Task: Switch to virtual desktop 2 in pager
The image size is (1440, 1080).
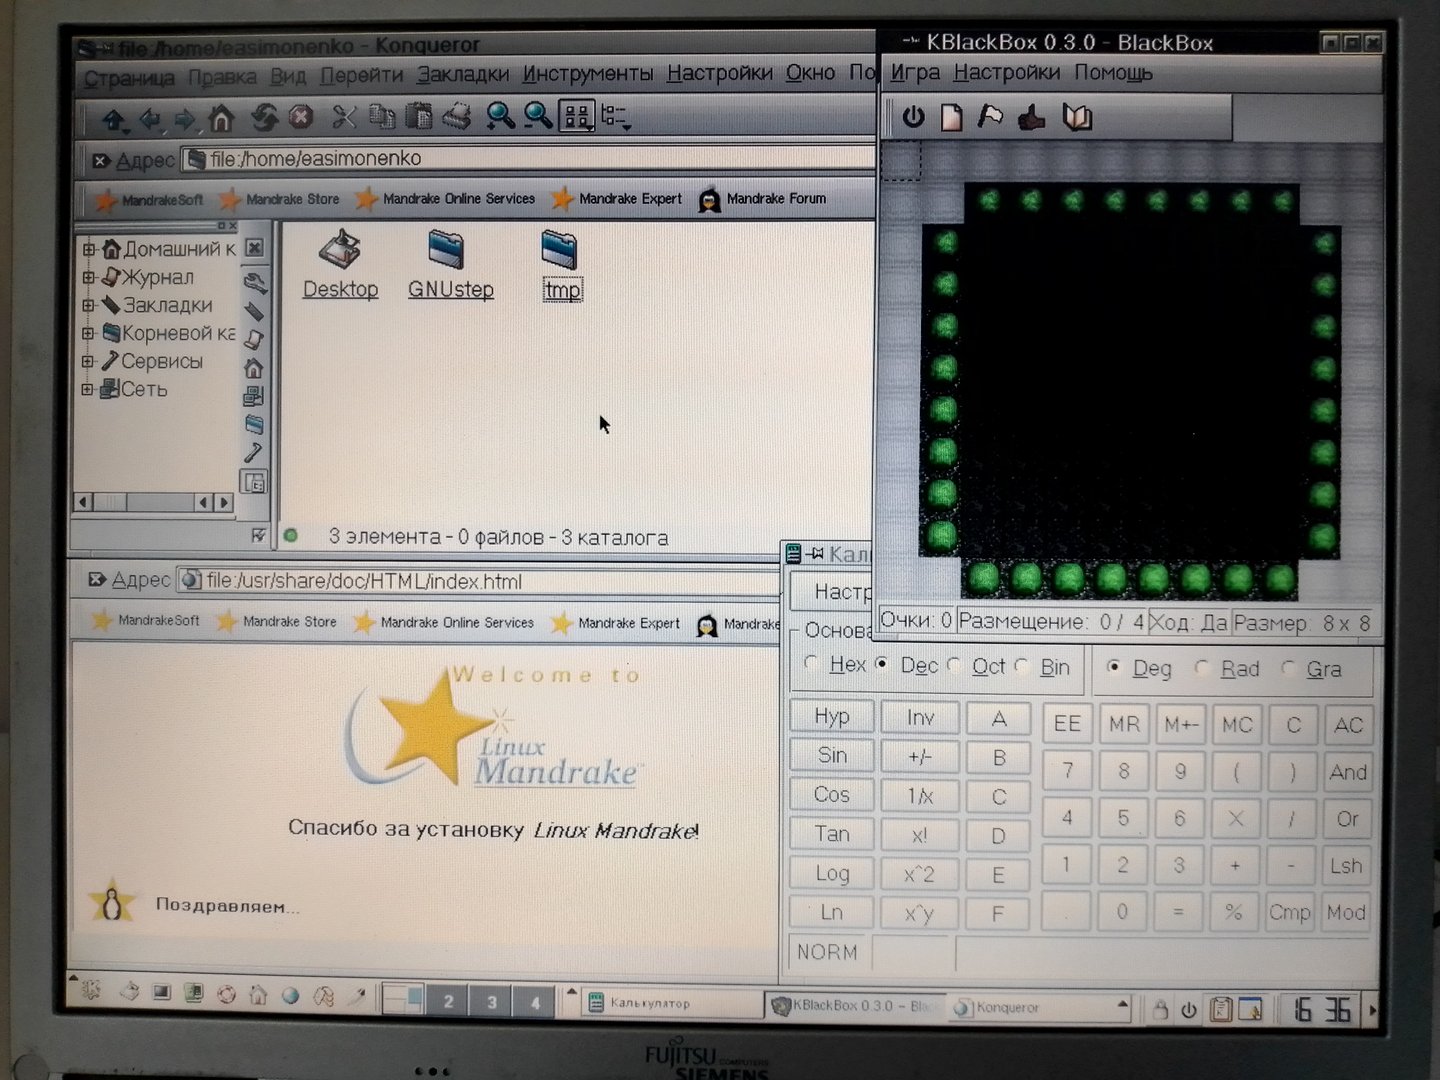Action: [449, 1001]
